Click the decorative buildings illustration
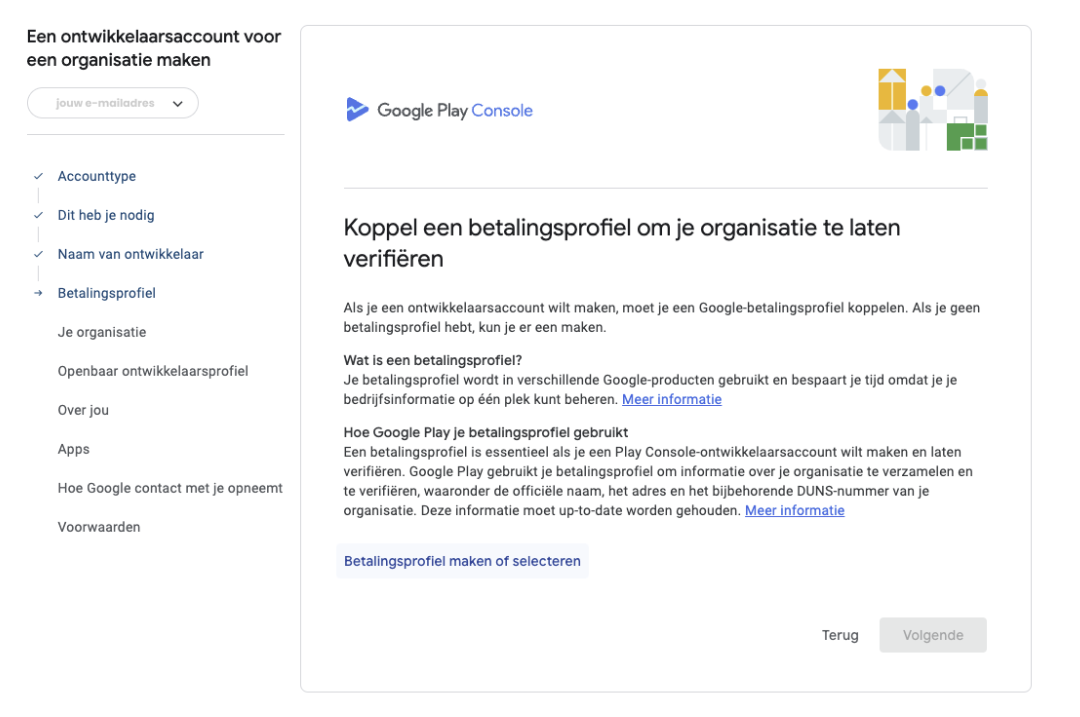 [x=933, y=110]
